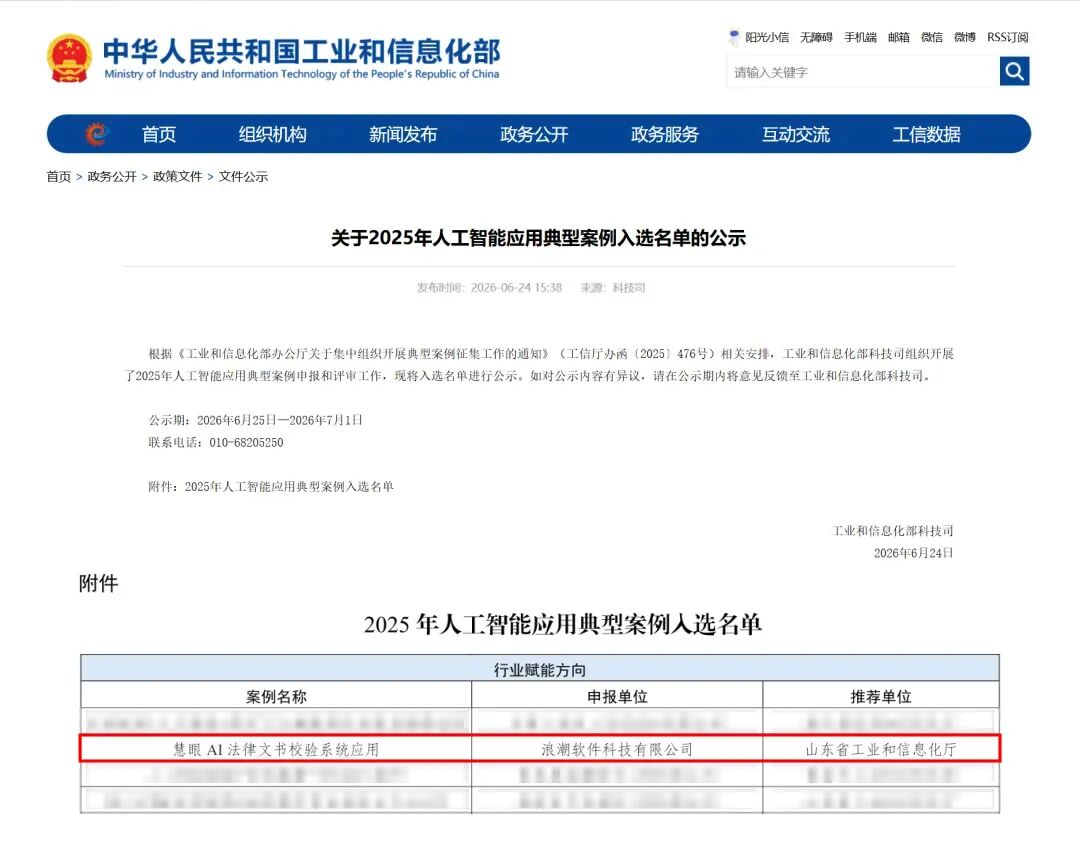The width and height of the screenshot is (1080, 851).
Task: Open the 政务服务 navigation tab
Action: (x=665, y=134)
